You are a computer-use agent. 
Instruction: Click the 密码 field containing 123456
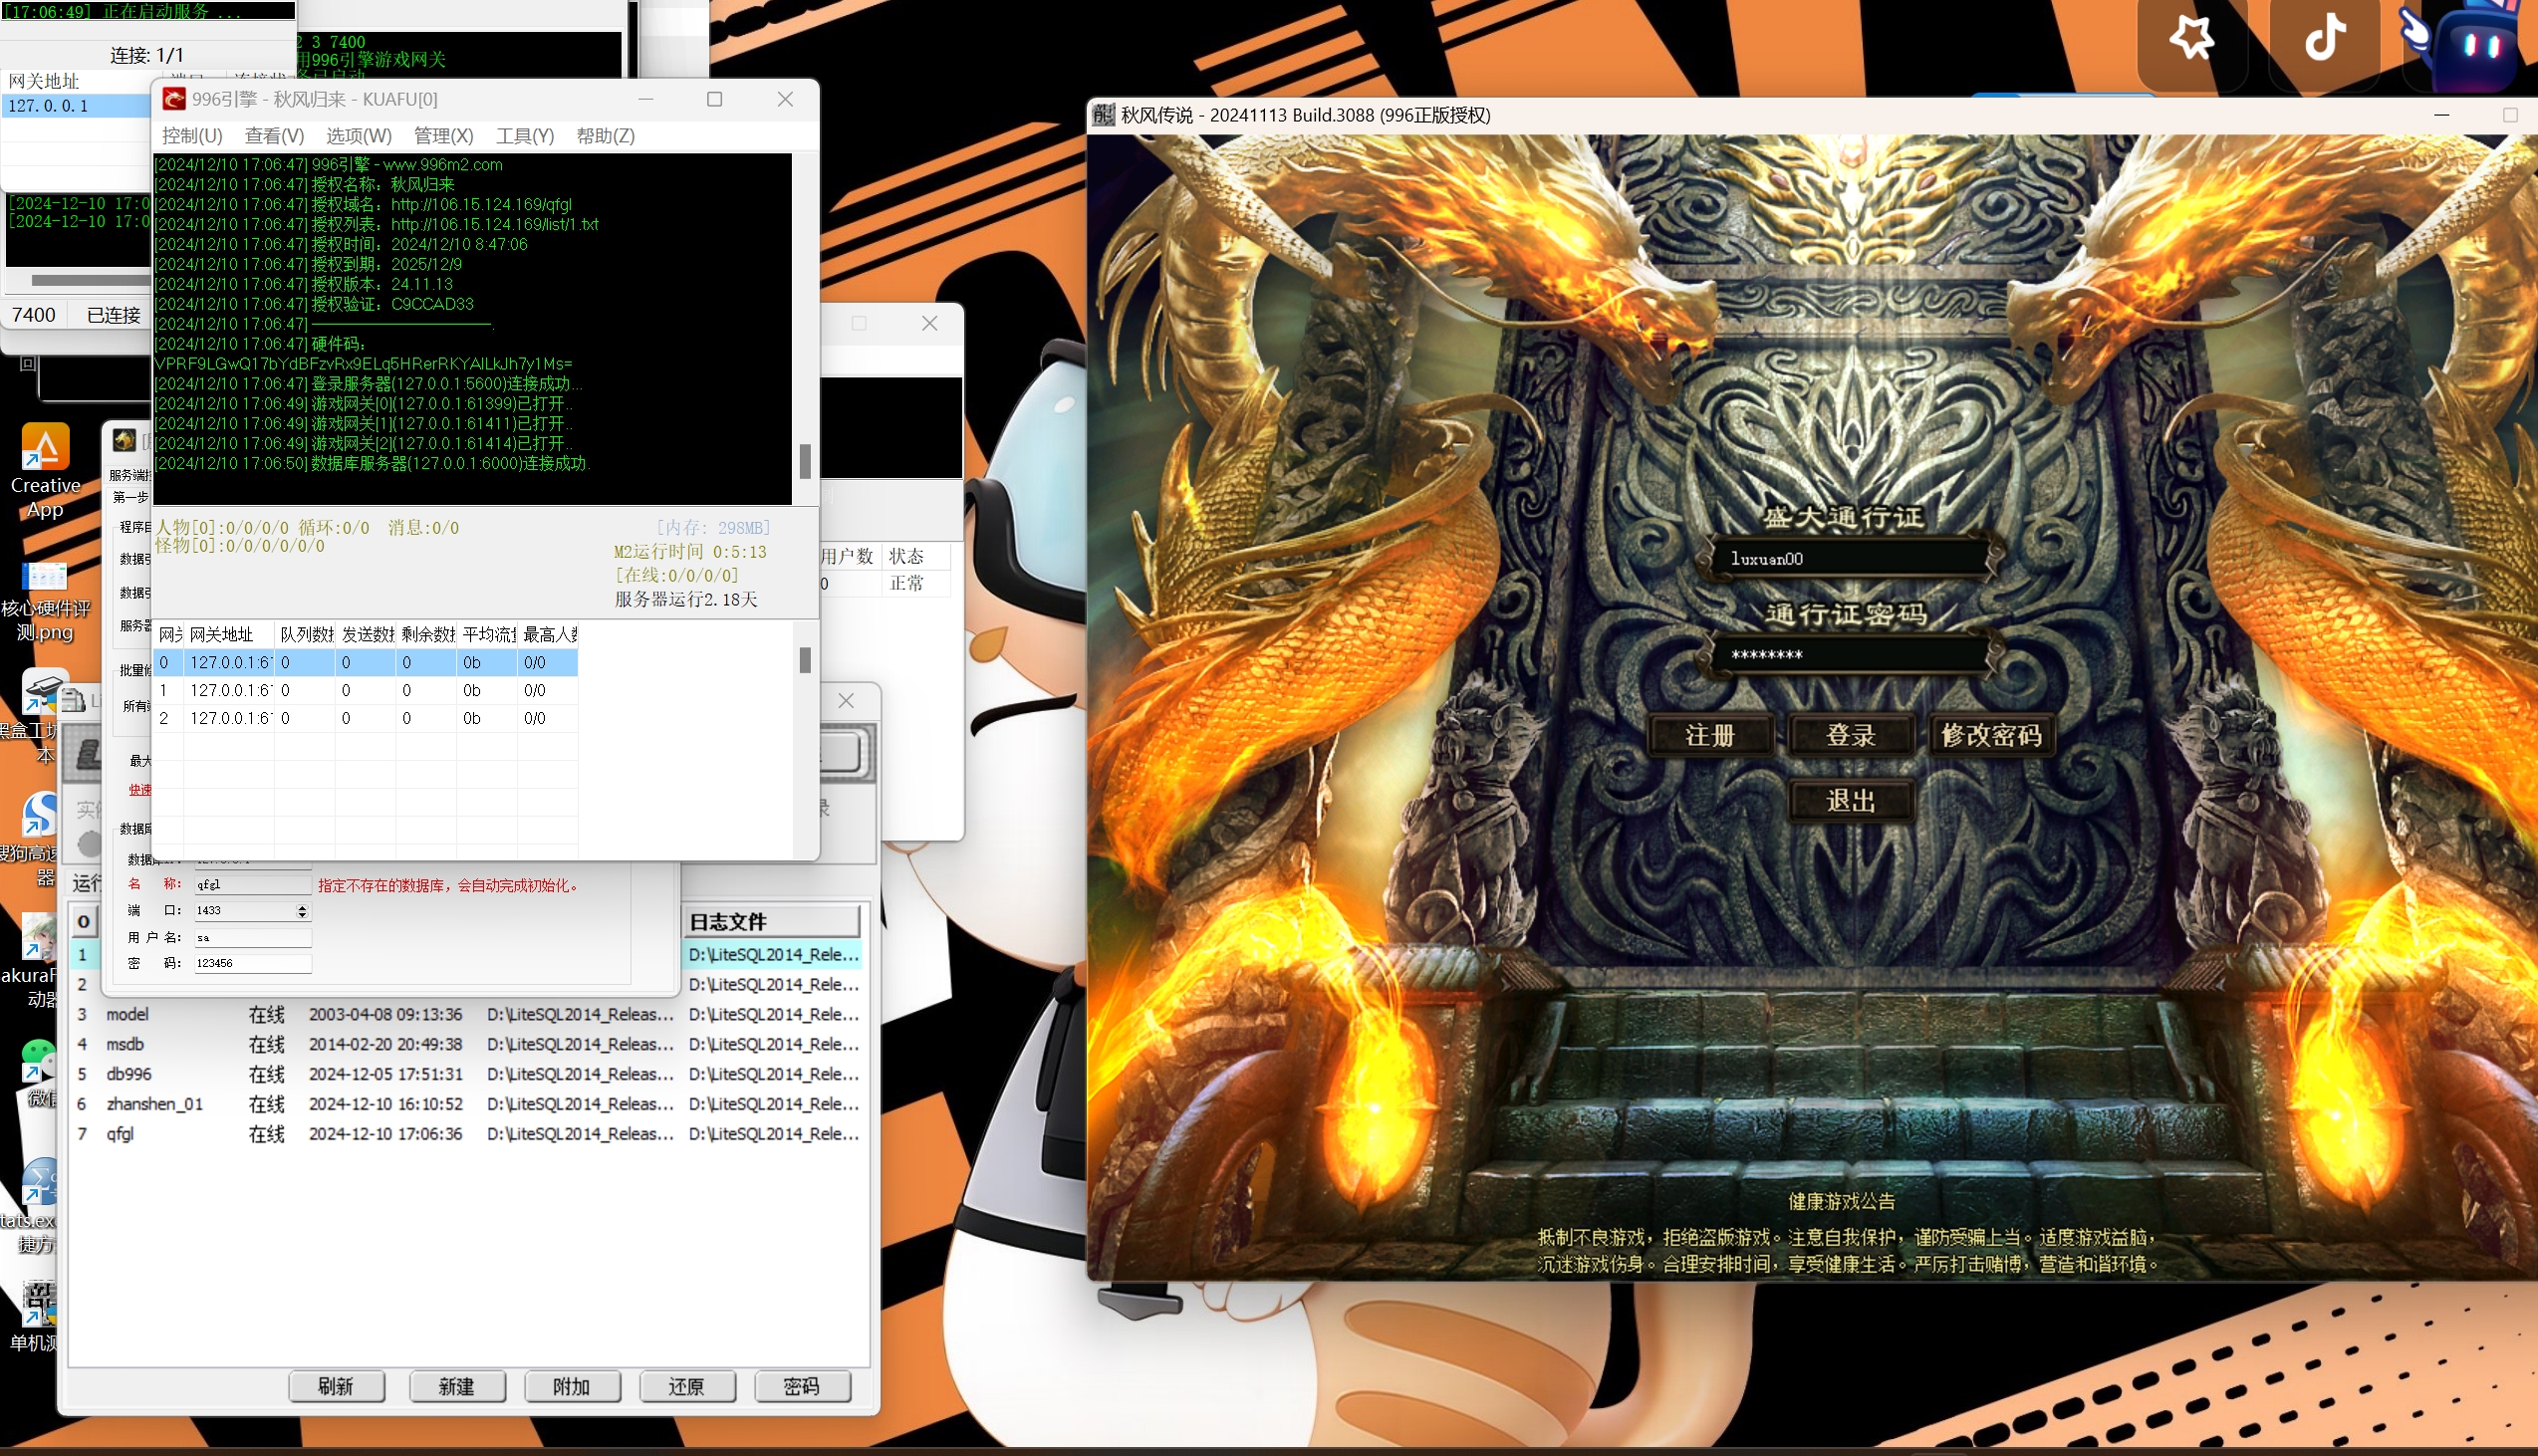click(253, 964)
